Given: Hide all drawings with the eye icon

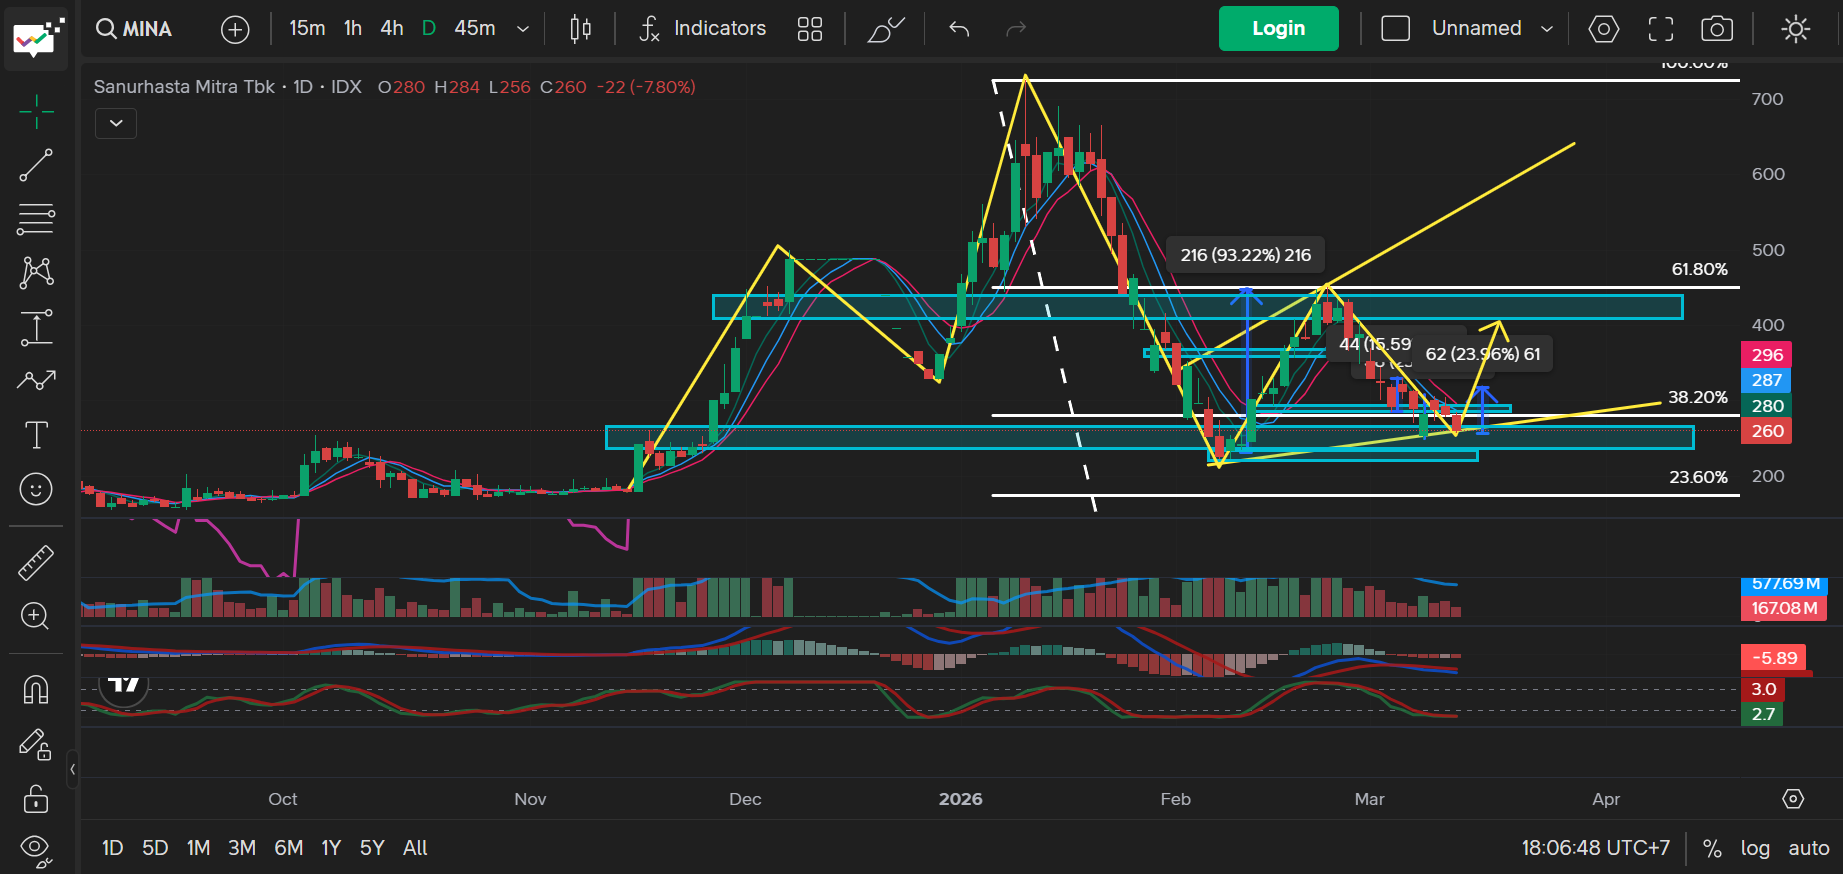Looking at the screenshot, I should [36, 849].
